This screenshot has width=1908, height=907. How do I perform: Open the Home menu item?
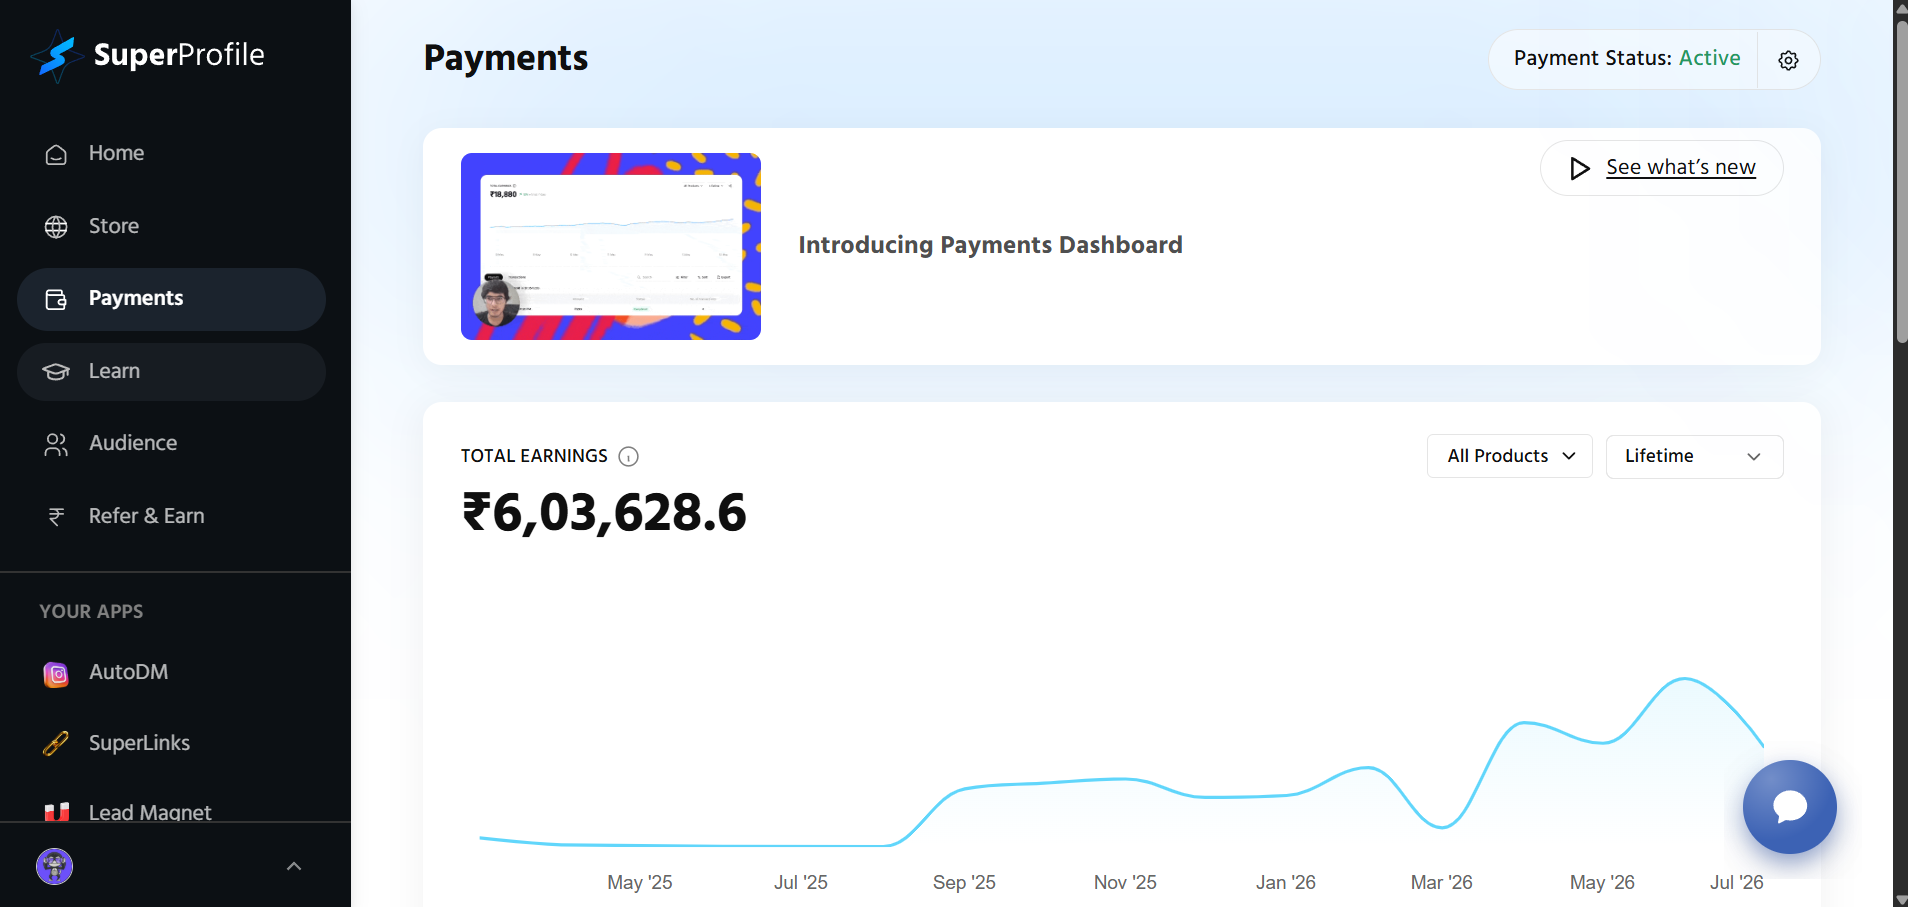click(171, 153)
